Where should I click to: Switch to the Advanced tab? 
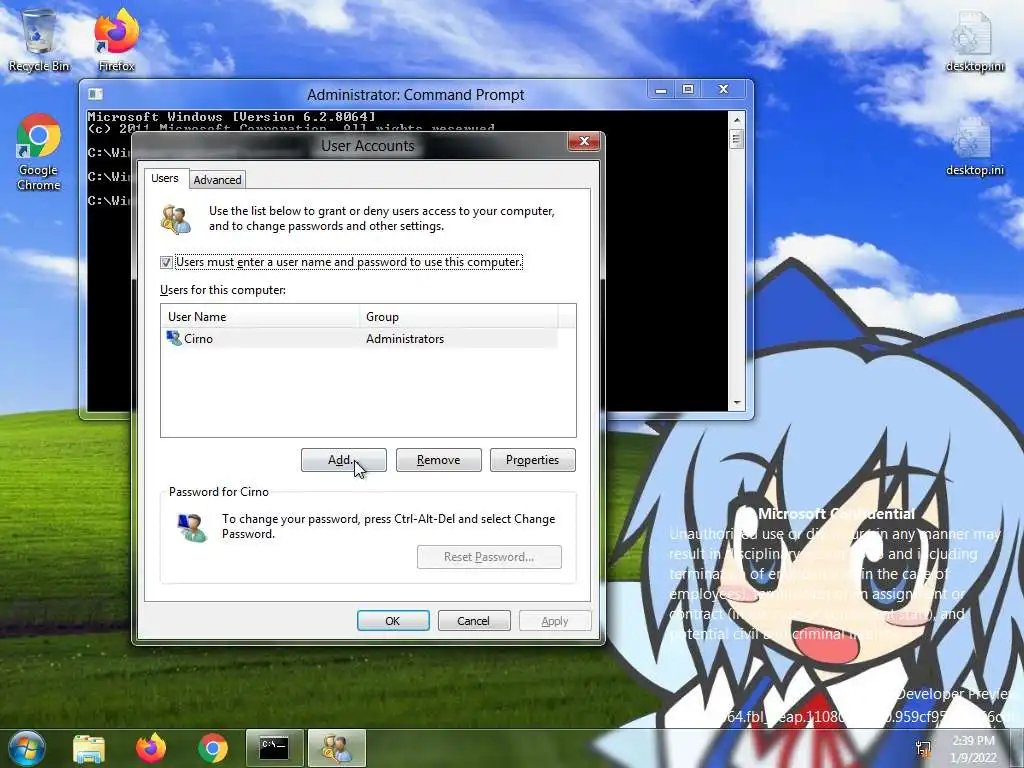coord(217,180)
